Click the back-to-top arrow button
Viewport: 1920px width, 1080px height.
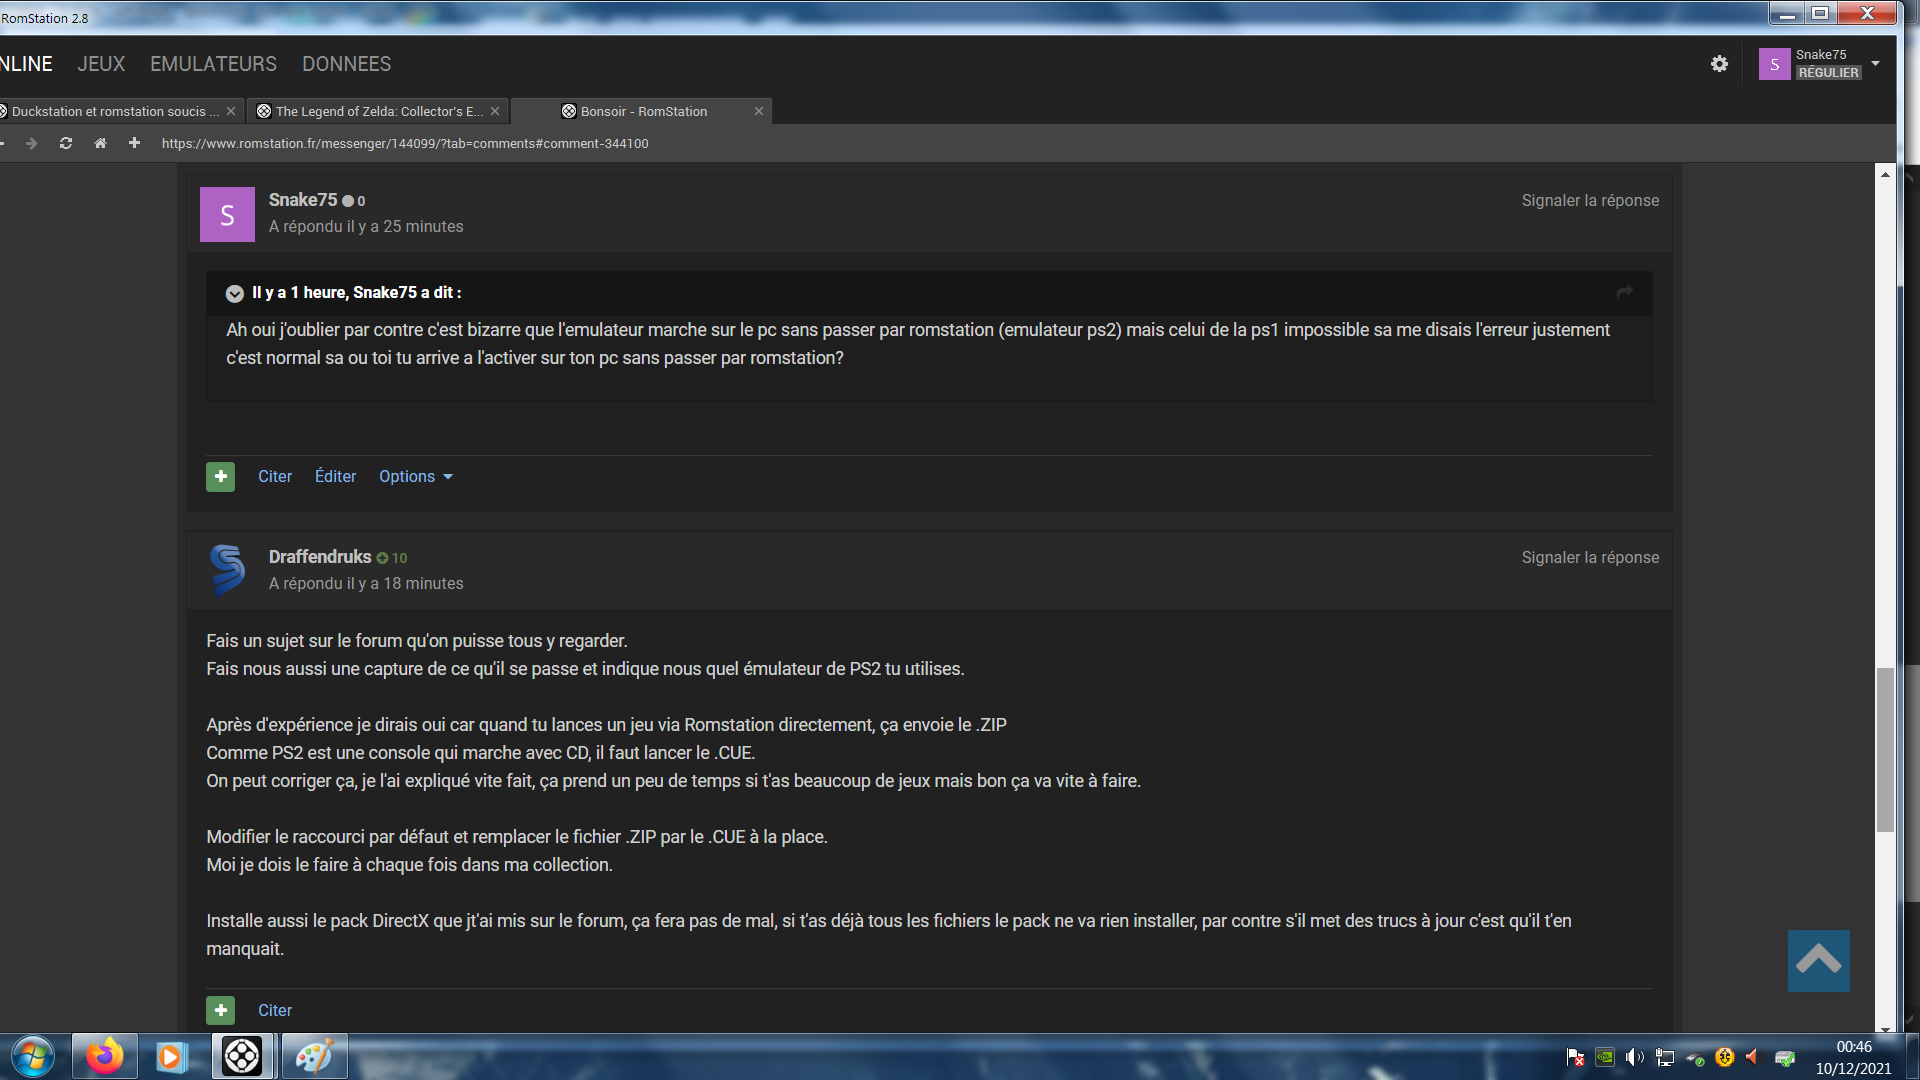coord(1819,961)
